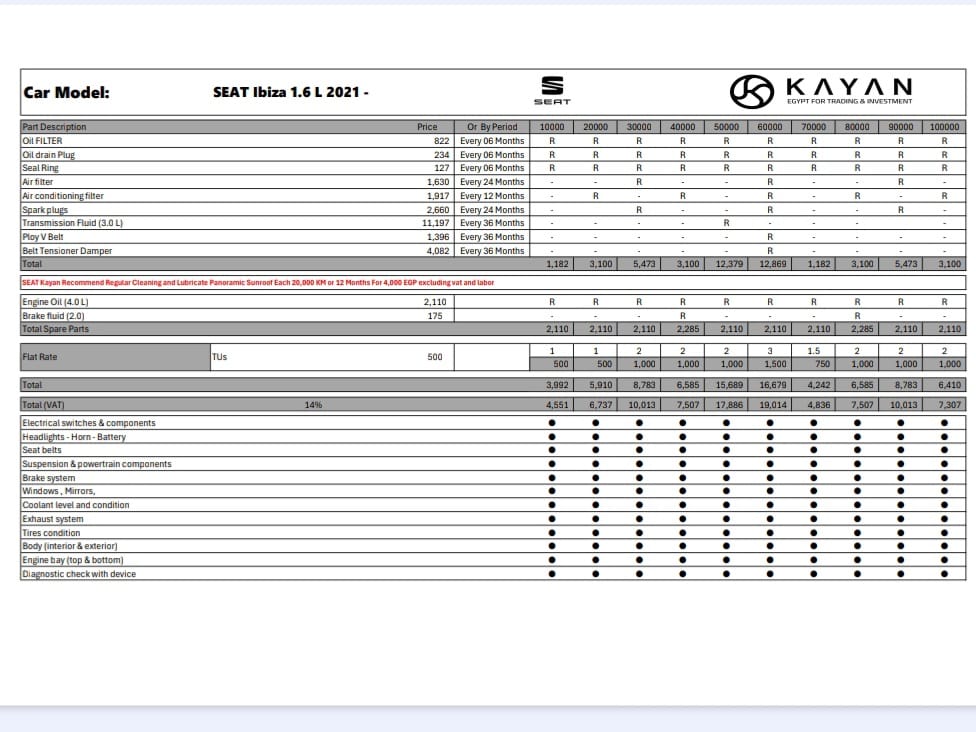Click the red sunroof cleaning recommendation note

coord(258,283)
